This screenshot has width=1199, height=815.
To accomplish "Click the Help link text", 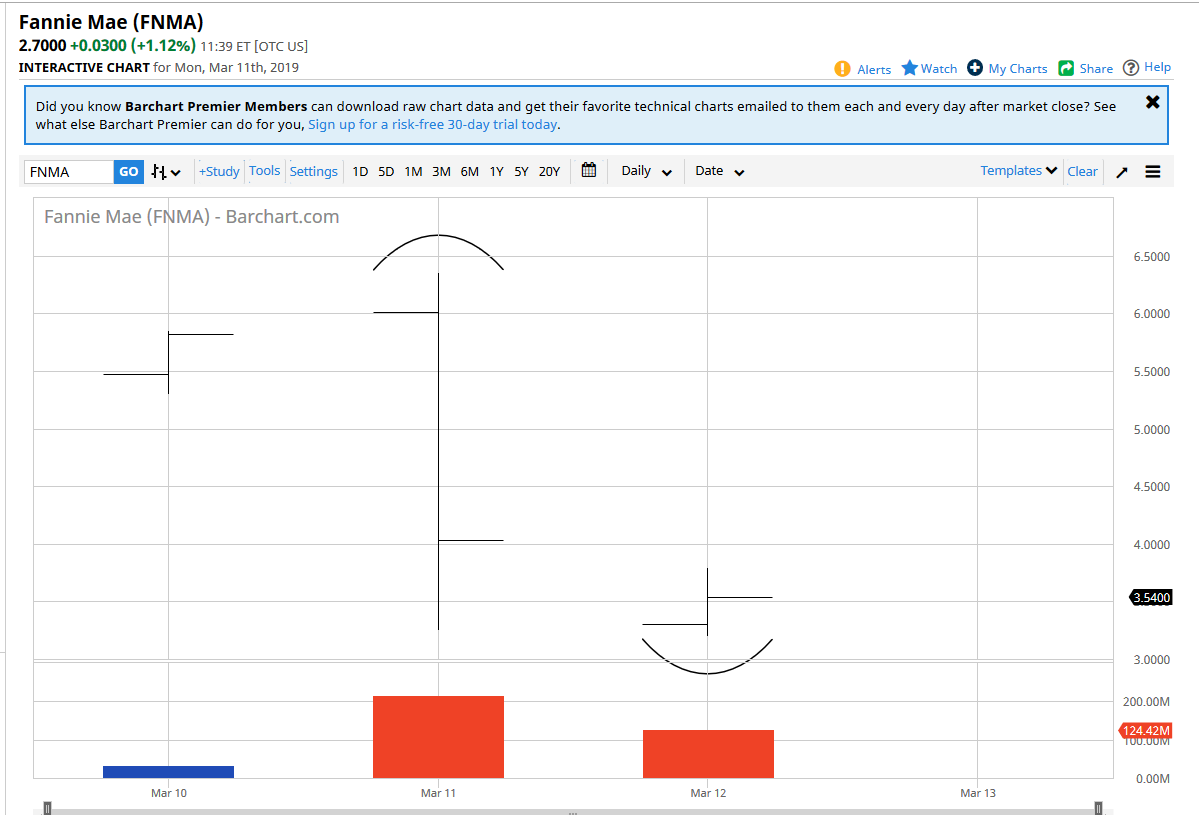I will (1157, 67).
